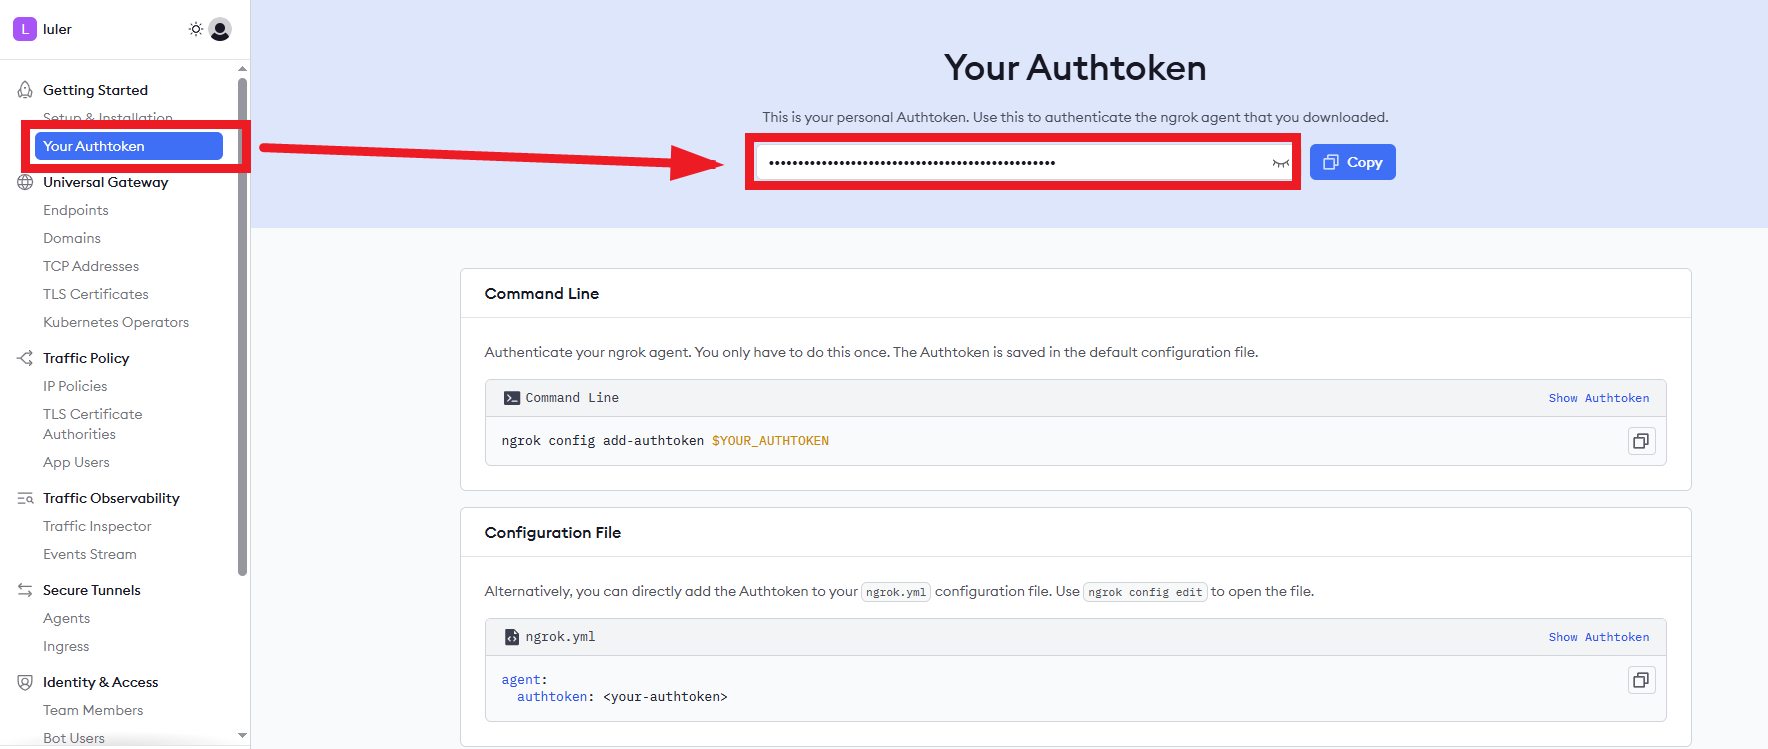Select the Secure Tunnels section heading
The image size is (1768, 749).
coord(92,590)
